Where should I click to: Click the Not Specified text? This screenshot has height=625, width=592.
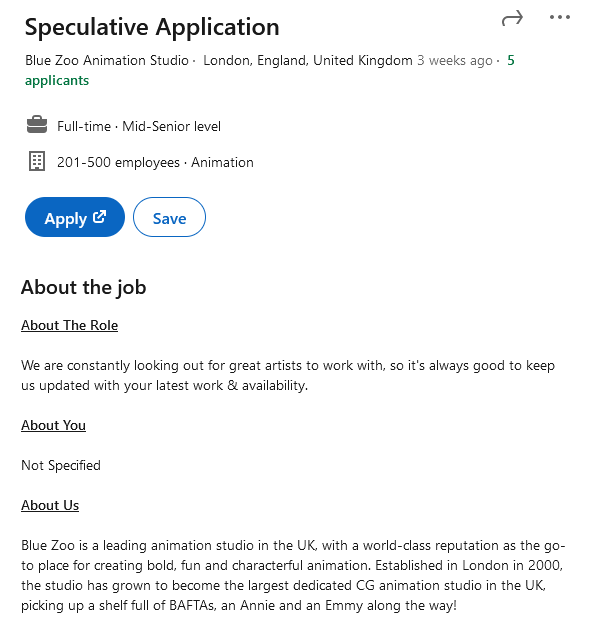tap(61, 466)
